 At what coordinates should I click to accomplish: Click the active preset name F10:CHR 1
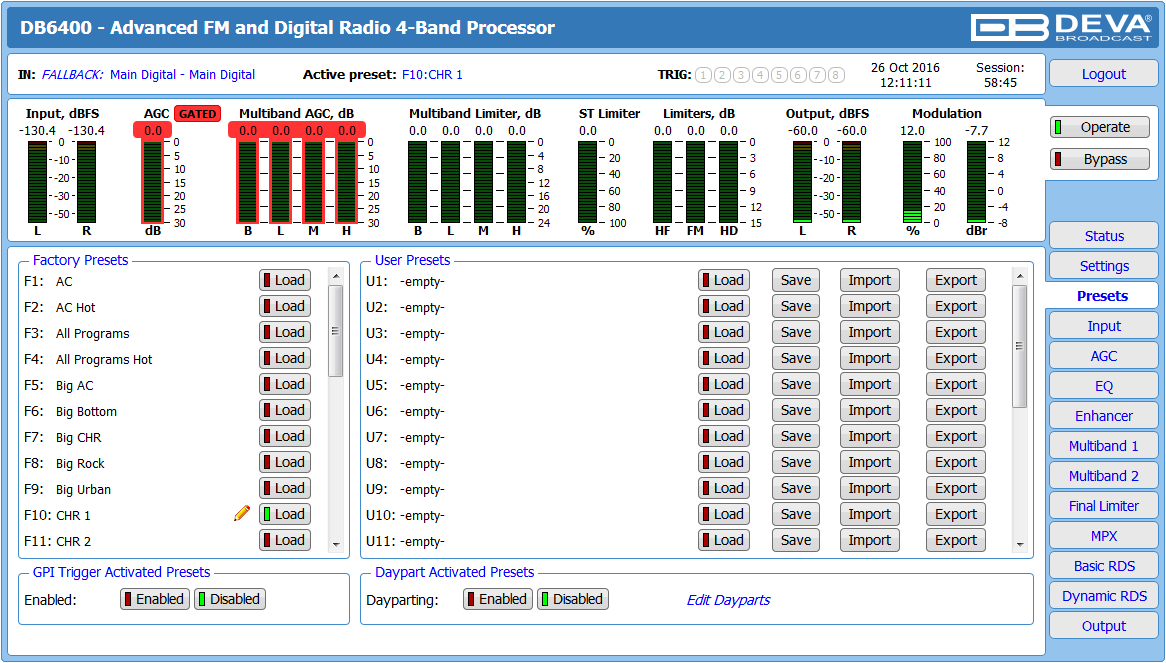coord(432,74)
